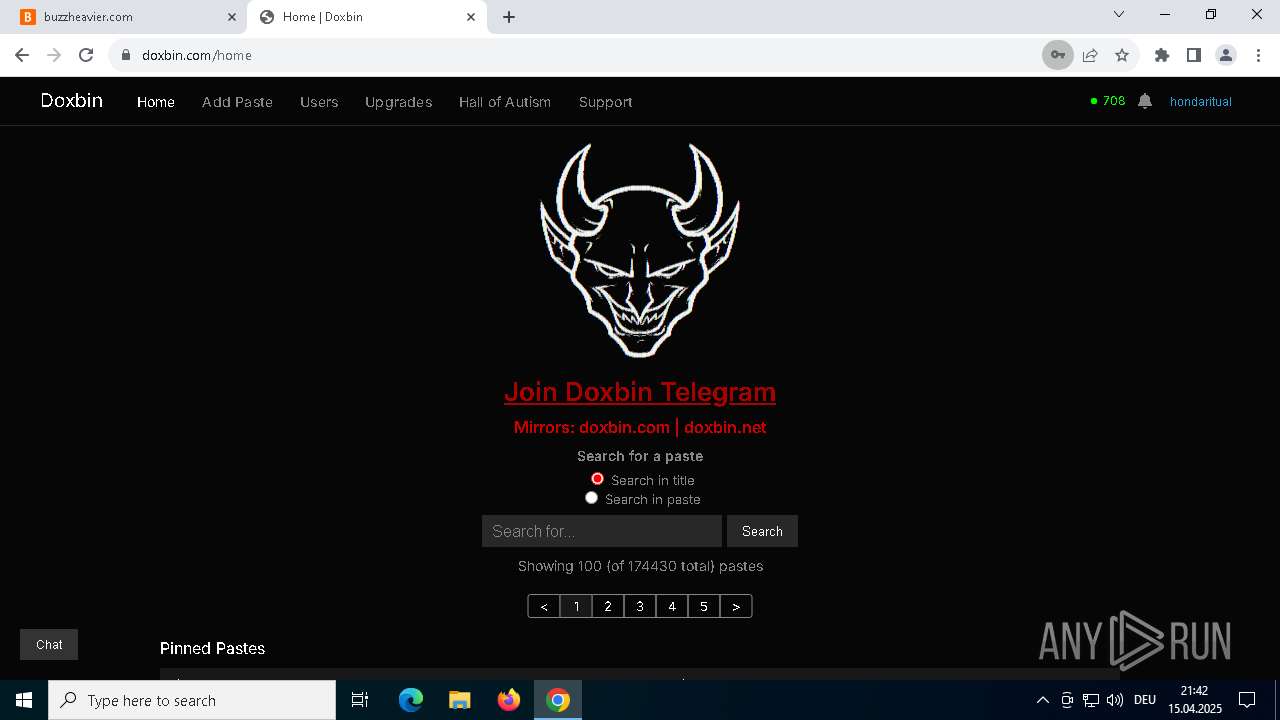The image size is (1280, 720).
Task: Click the Pinned Pastes heading
Action: pyautogui.click(x=212, y=648)
